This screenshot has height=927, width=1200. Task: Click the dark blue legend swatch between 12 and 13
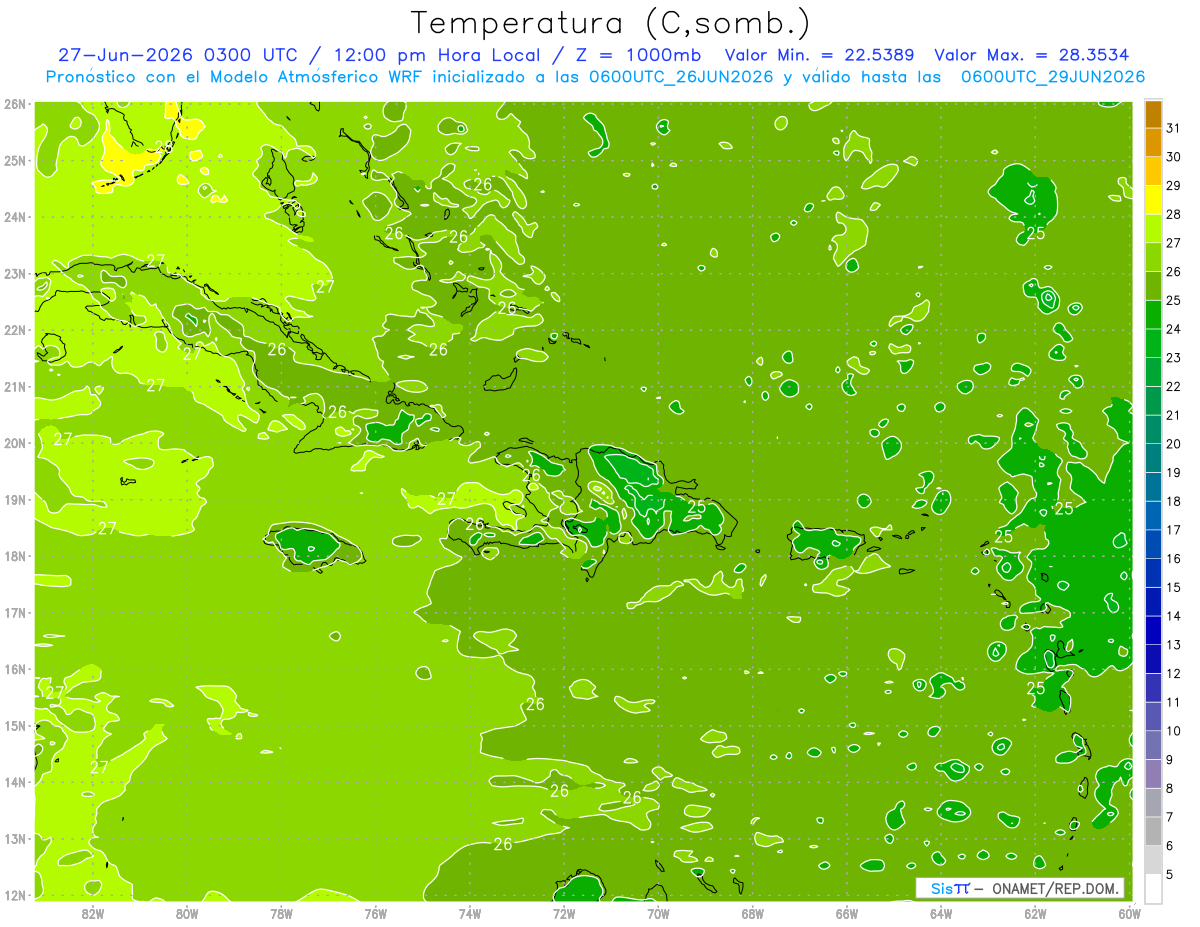[1153, 659]
